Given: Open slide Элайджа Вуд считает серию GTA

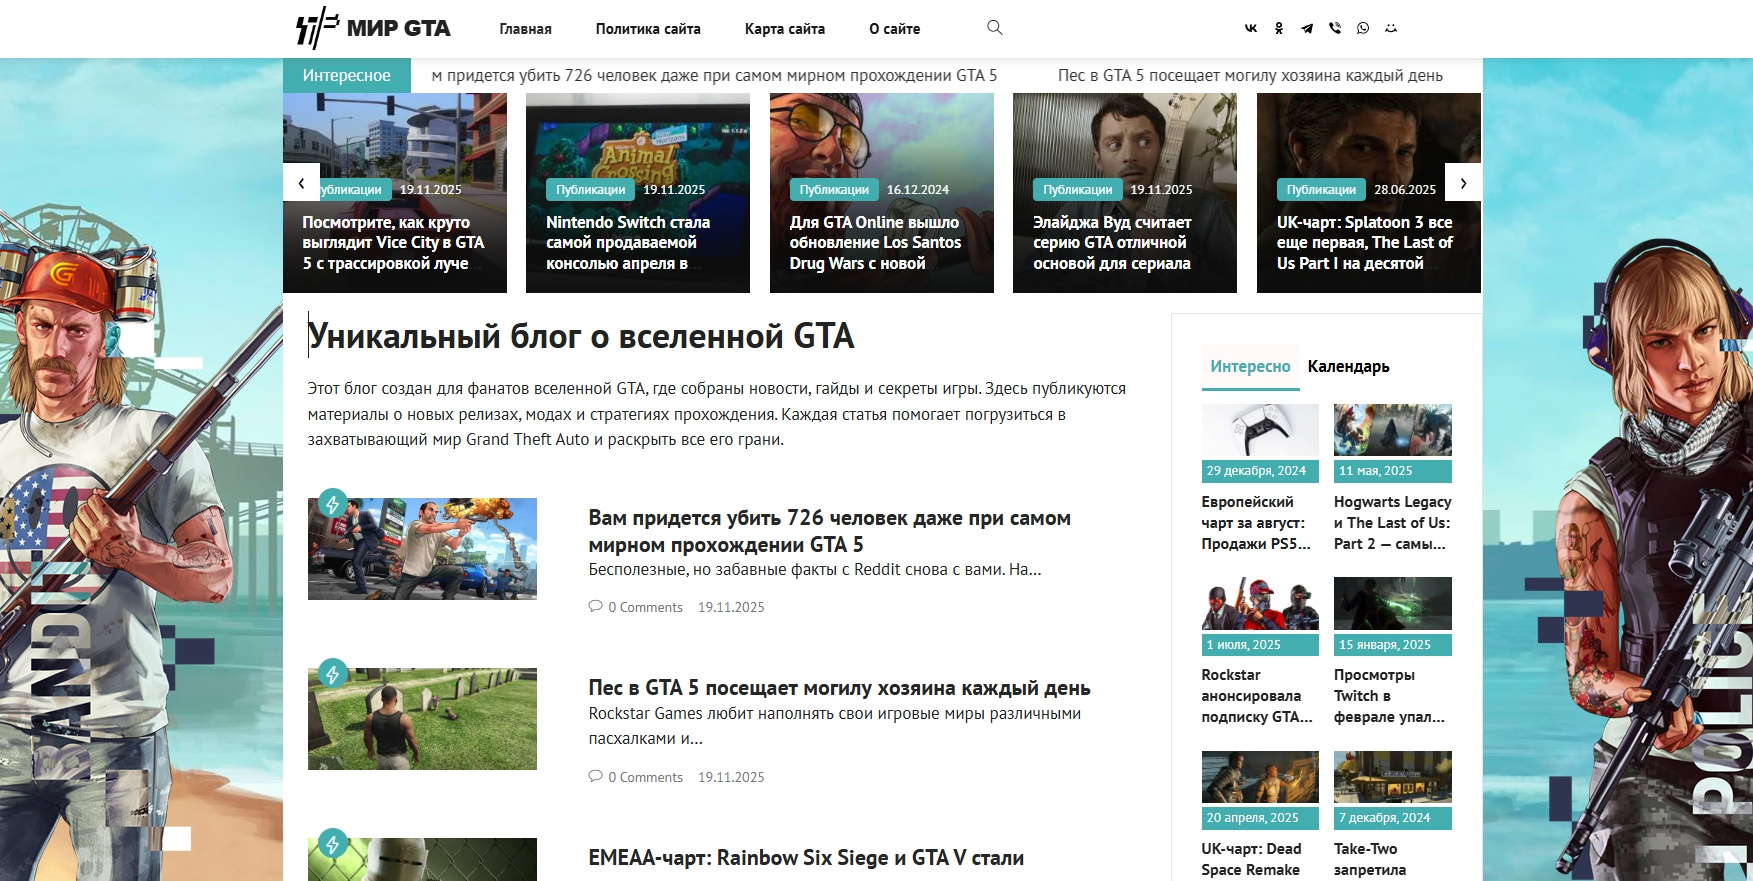Looking at the screenshot, I should point(1112,243).
